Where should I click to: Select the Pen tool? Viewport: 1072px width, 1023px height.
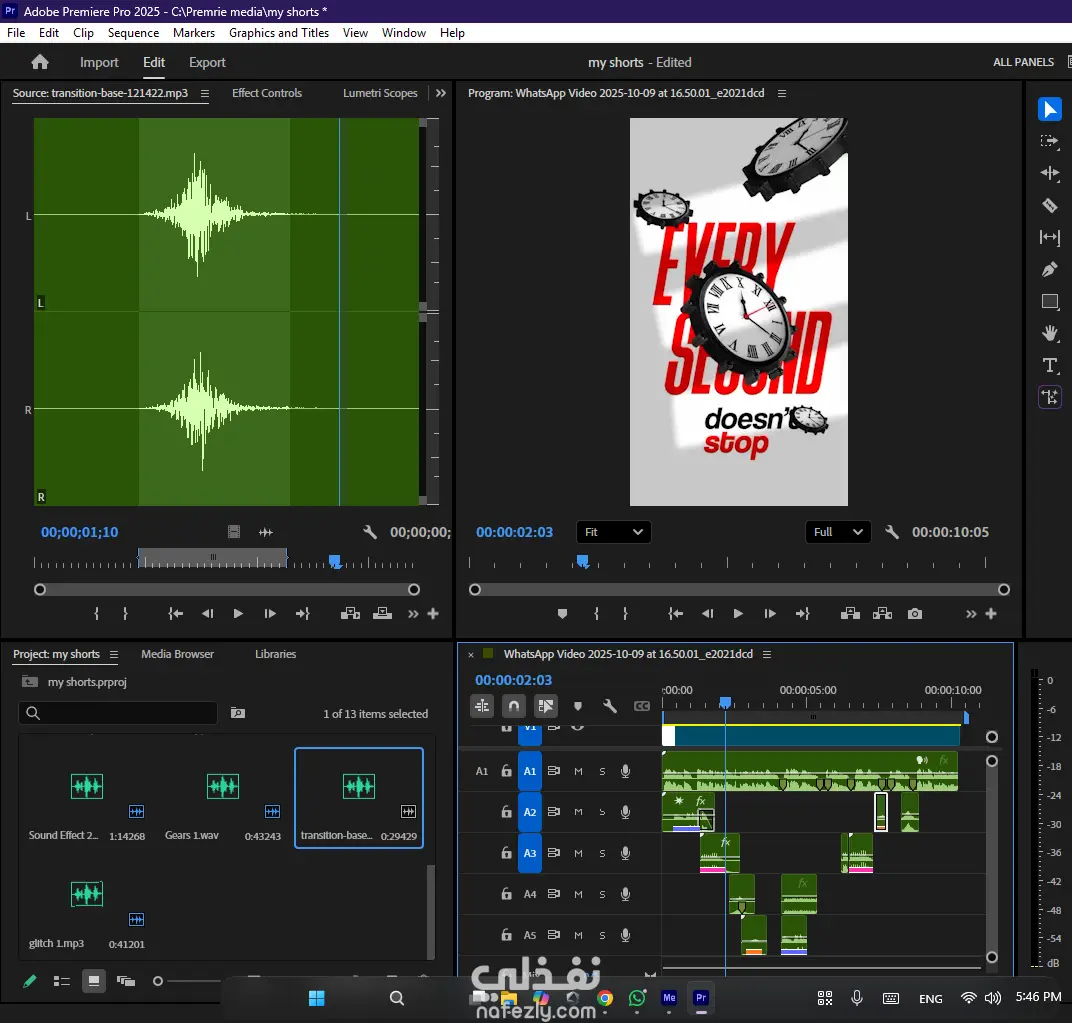1049,269
